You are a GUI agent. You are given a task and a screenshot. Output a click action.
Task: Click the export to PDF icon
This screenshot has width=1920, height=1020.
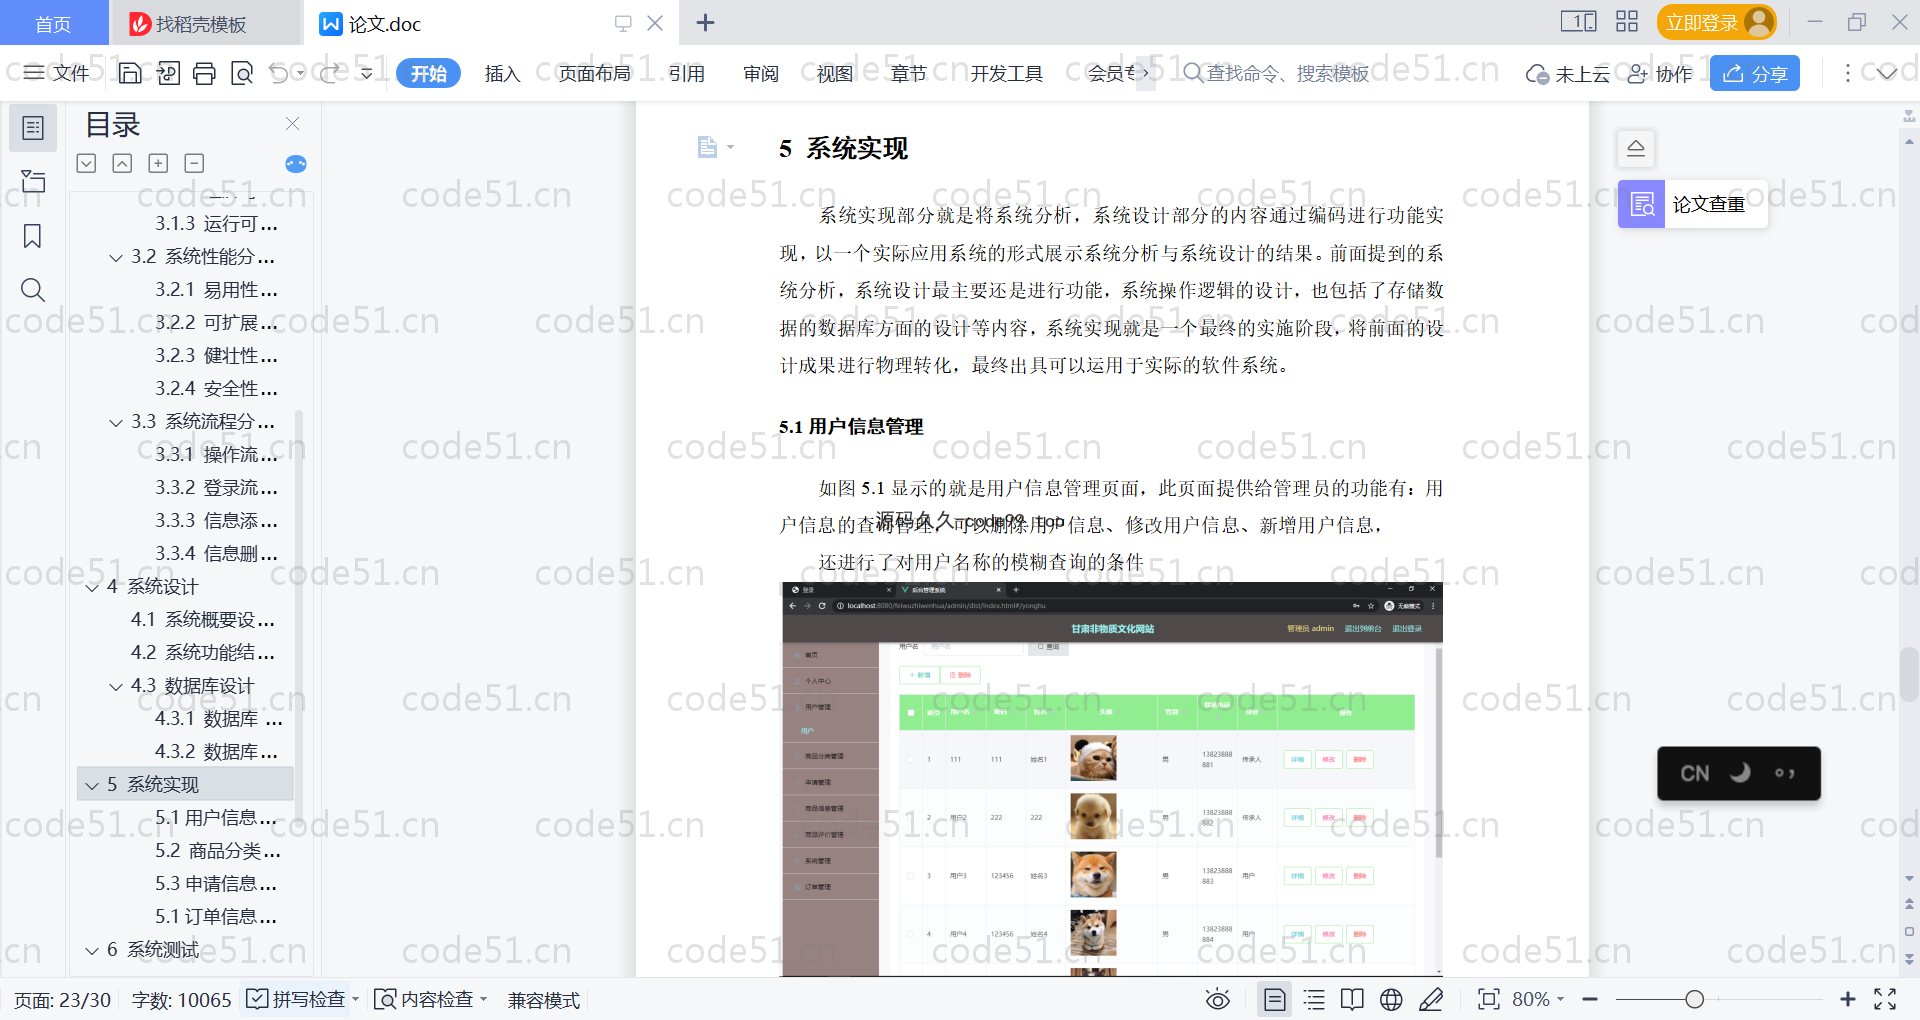(168, 73)
